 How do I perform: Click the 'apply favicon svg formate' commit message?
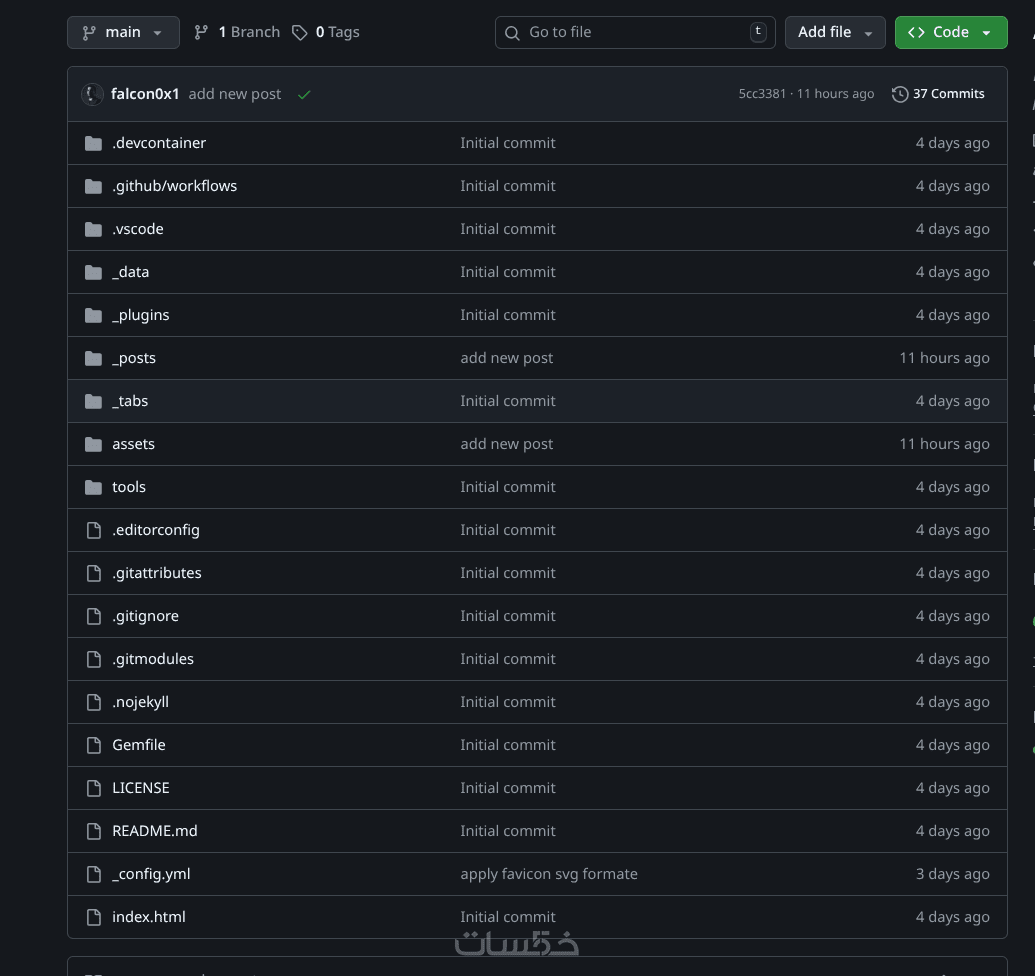click(x=549, y=874)
